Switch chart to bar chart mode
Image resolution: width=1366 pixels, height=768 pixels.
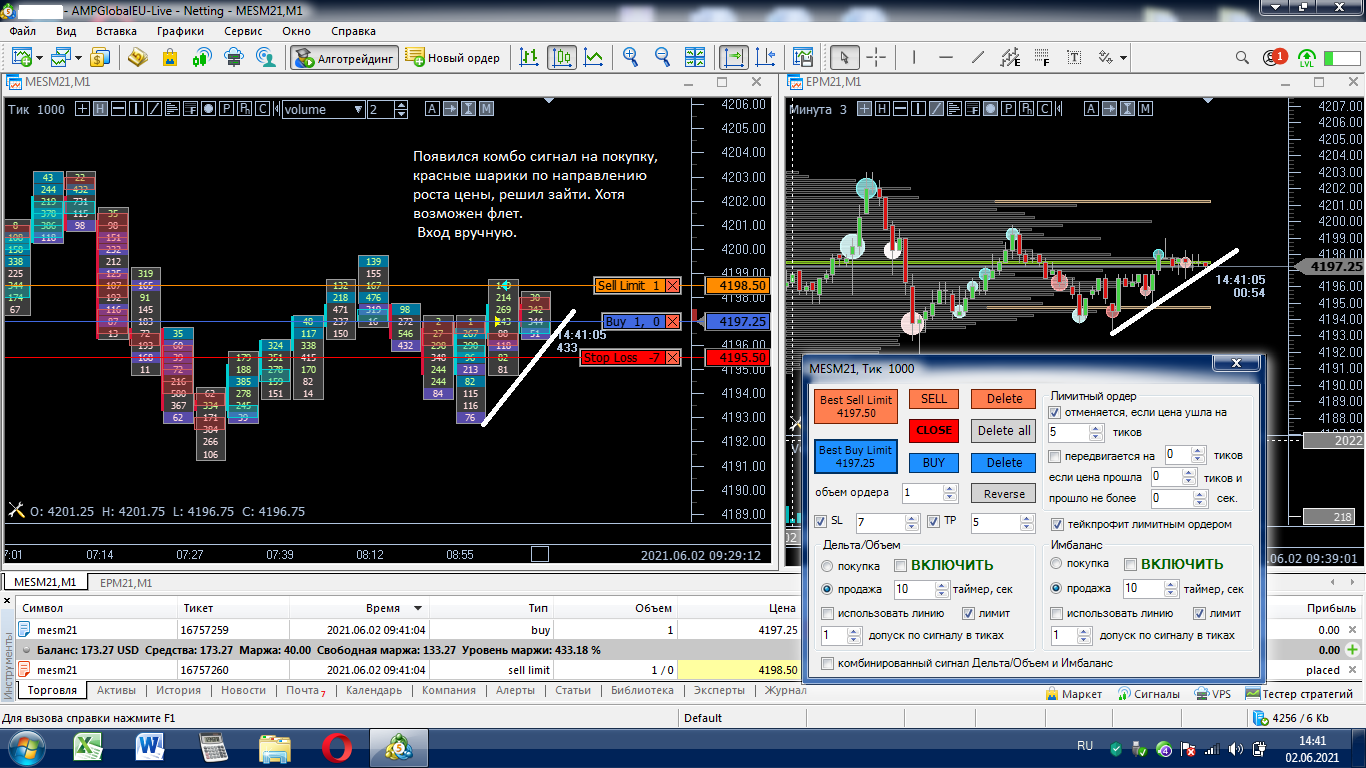(529, 57)
